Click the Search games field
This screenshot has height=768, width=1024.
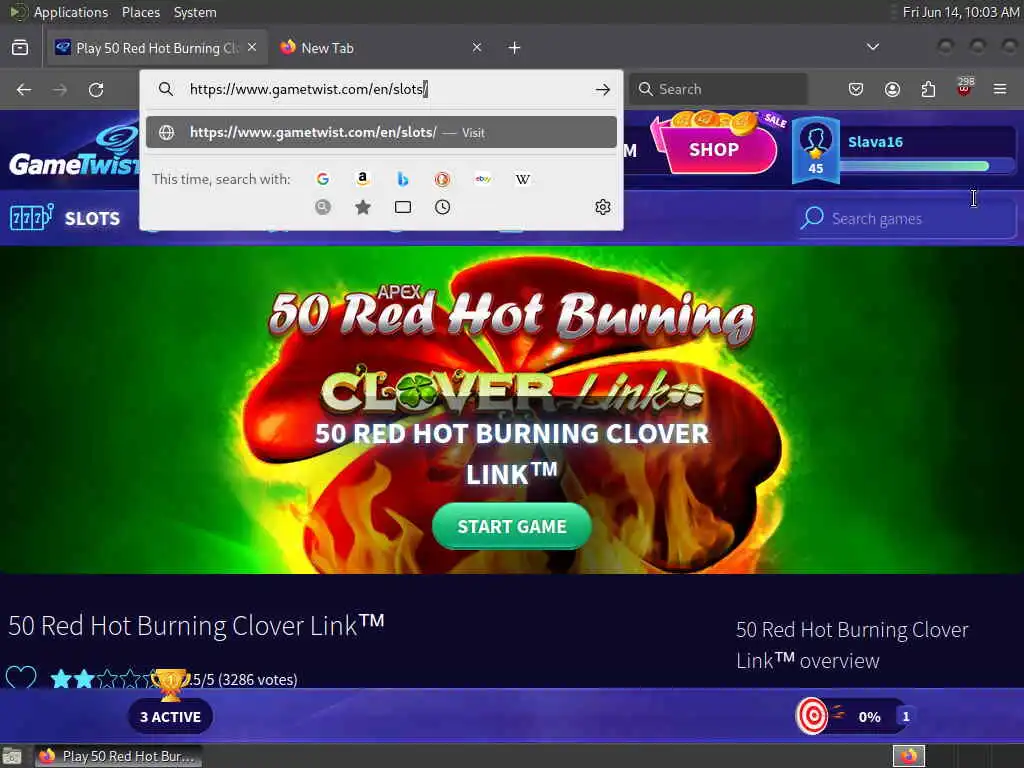[908, 219]
